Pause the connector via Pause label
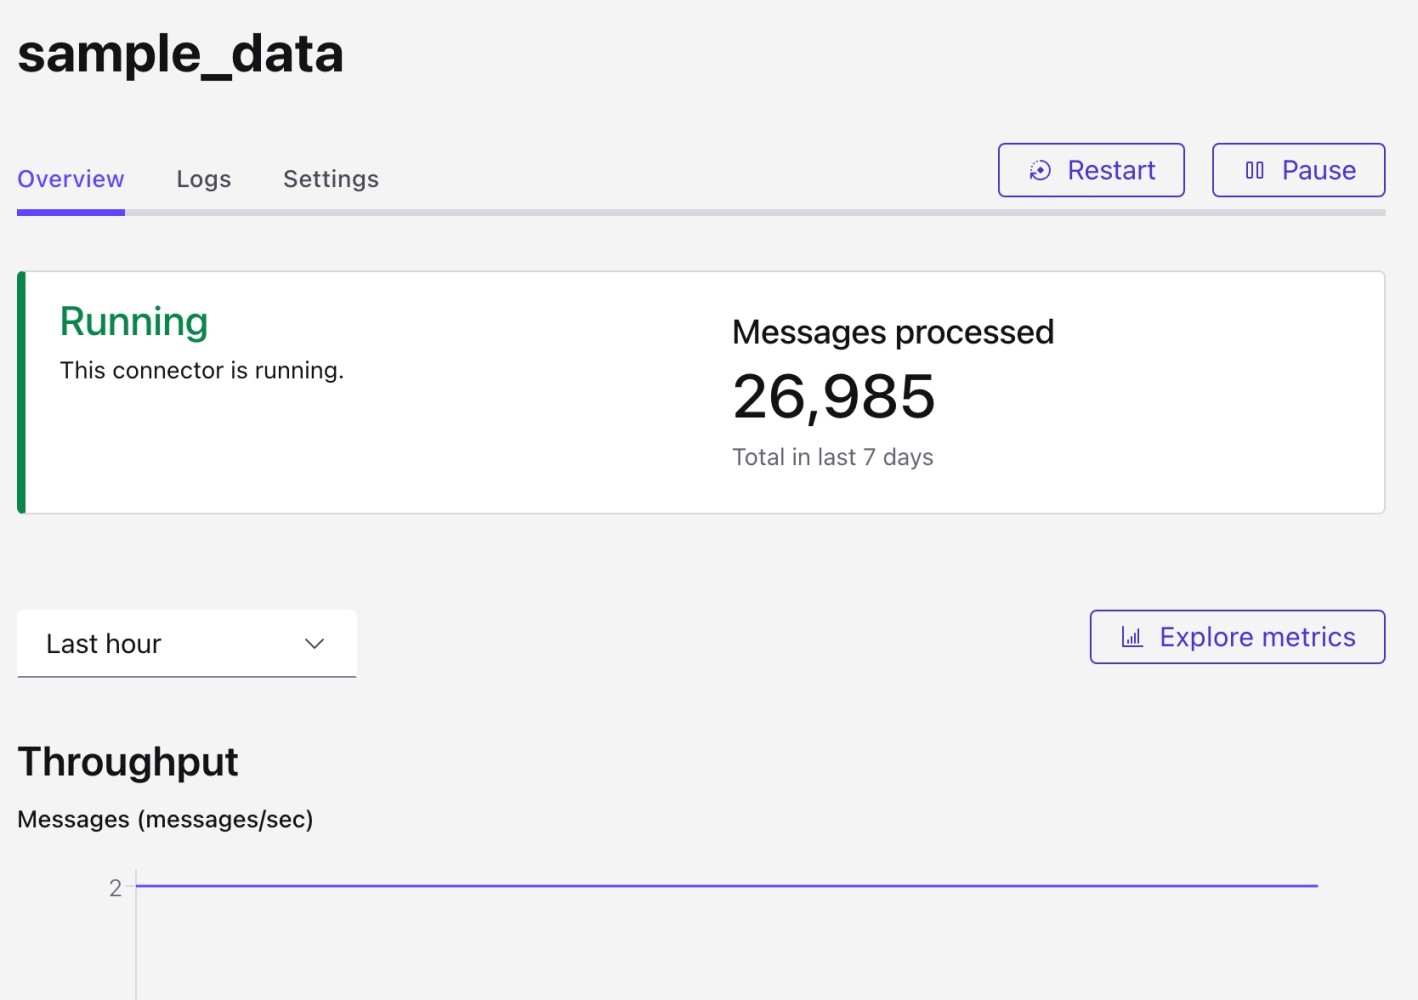The height and width of the screenshot is (1000, 1418). pos(1318,171)
